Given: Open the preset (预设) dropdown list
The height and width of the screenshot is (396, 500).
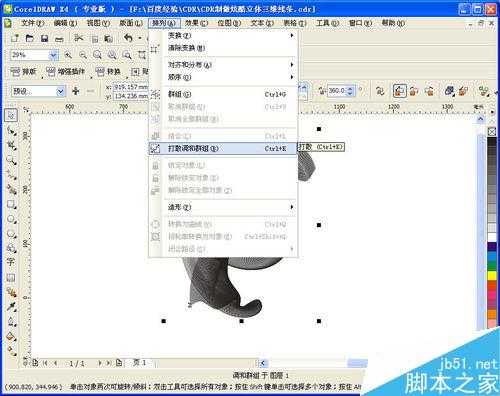Looking at the screenshot, I should tap(60, 91).
